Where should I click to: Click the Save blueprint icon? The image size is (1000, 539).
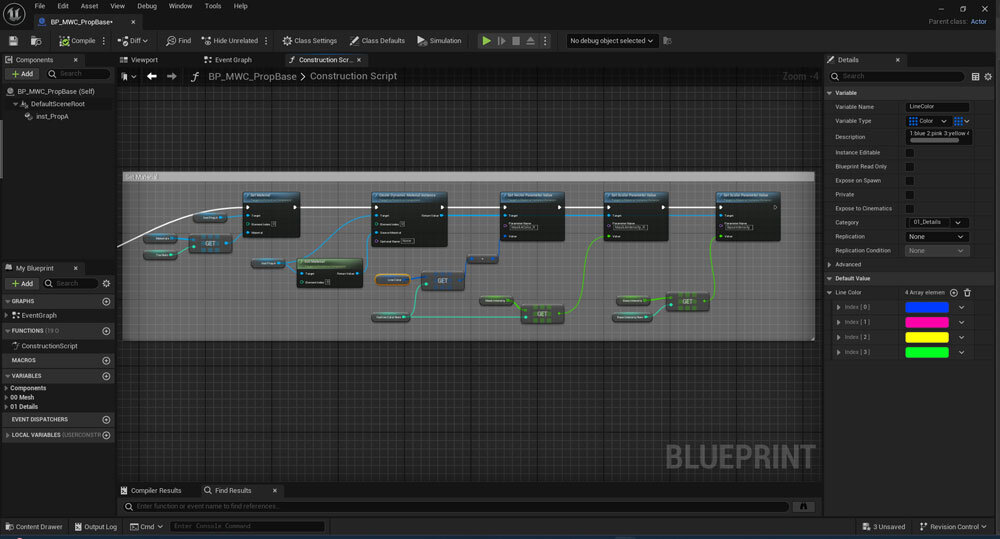pyautogui.click(x=14, y=41)
